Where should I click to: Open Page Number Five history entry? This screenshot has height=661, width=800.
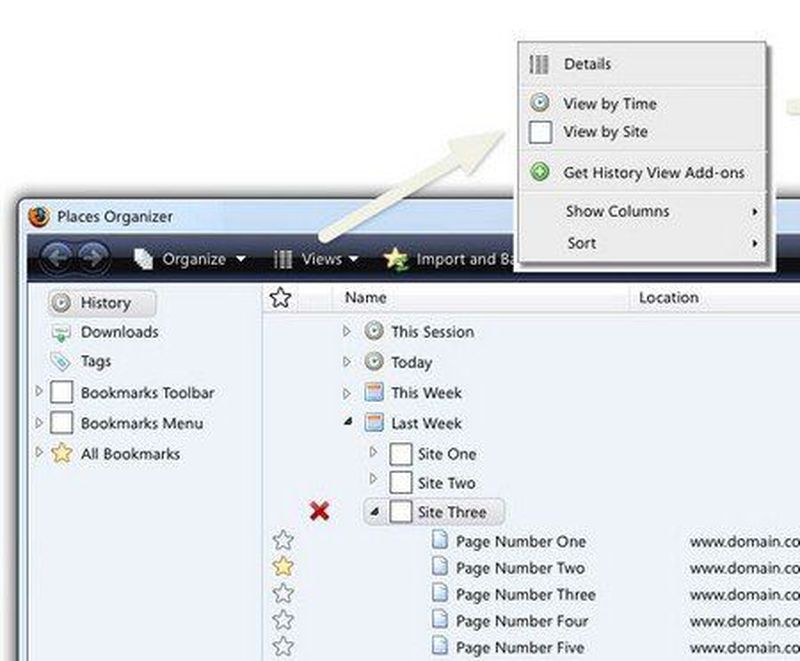coord(519,646)
